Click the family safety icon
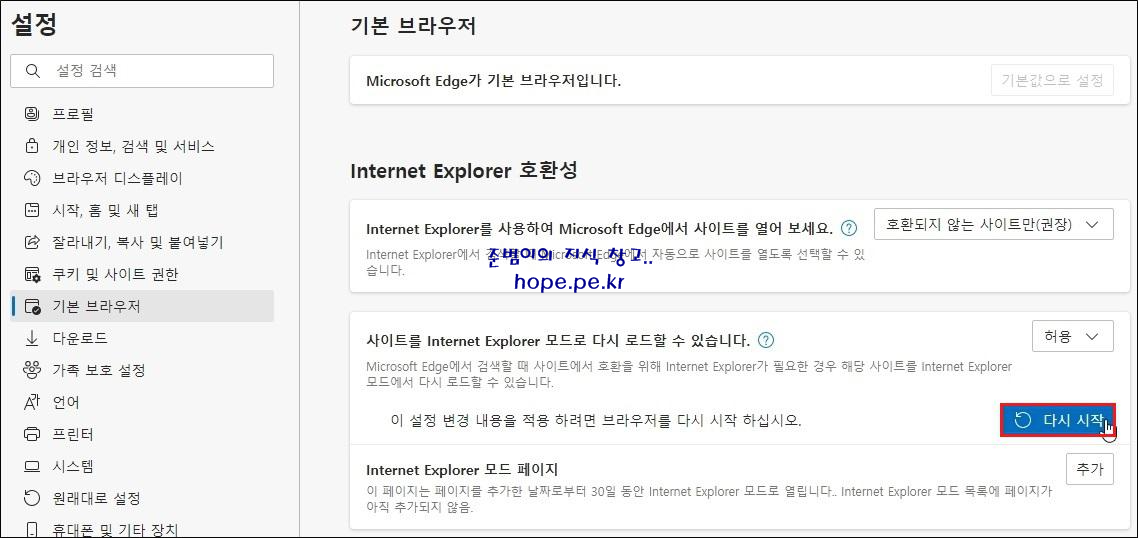 click(x=32, y=370)
